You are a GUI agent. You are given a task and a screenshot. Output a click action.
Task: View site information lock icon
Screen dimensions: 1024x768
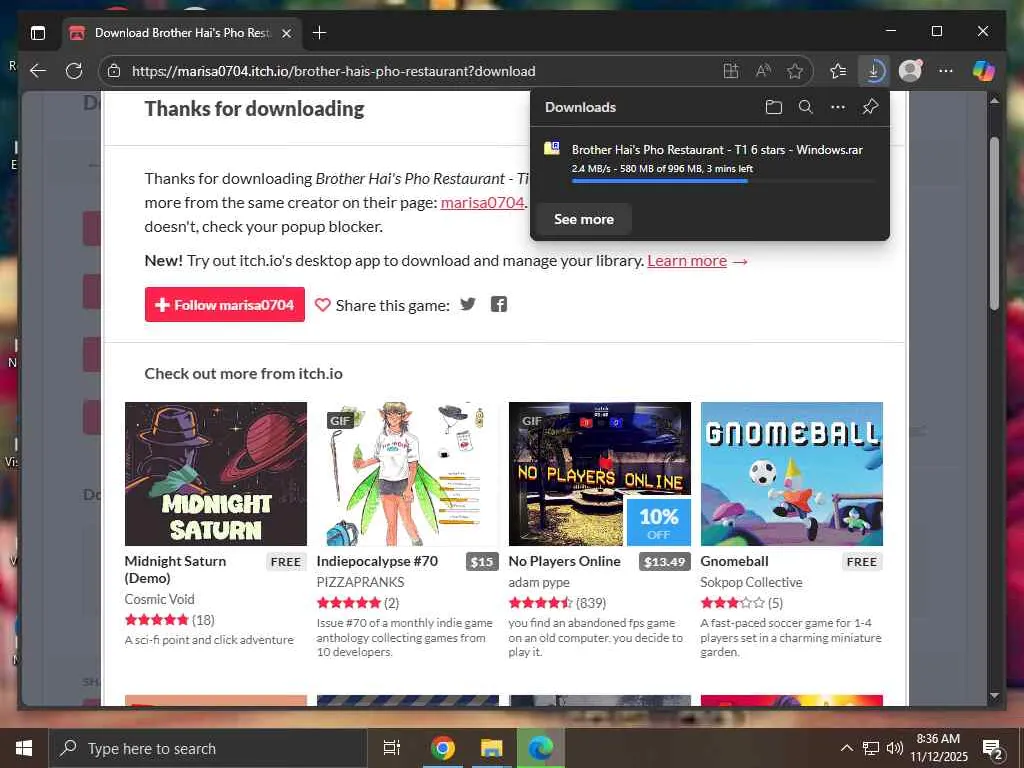coord(114,71)
